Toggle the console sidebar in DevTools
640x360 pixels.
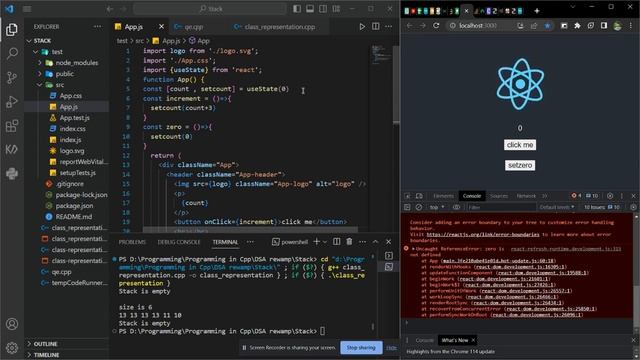click(x=407, y=207)
